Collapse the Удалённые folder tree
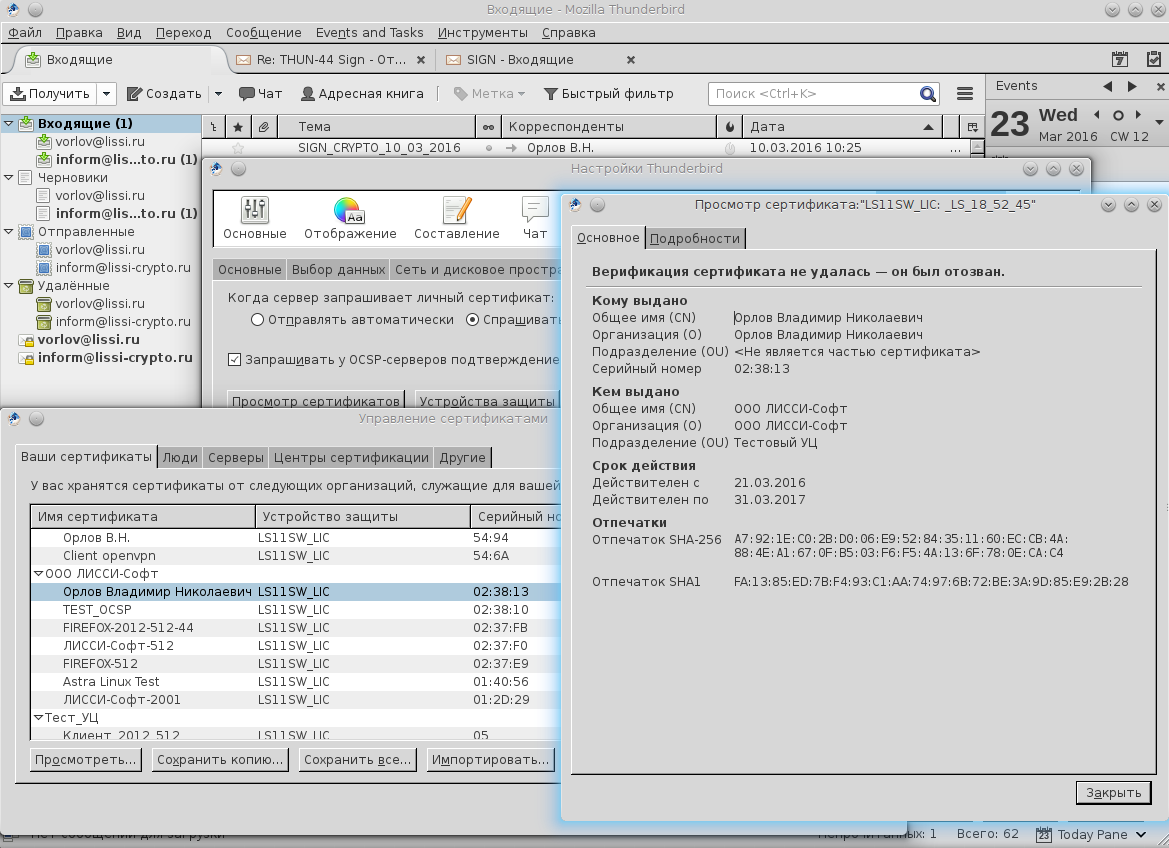Screen dimensions: 1169x848 (x=9, y=286)
